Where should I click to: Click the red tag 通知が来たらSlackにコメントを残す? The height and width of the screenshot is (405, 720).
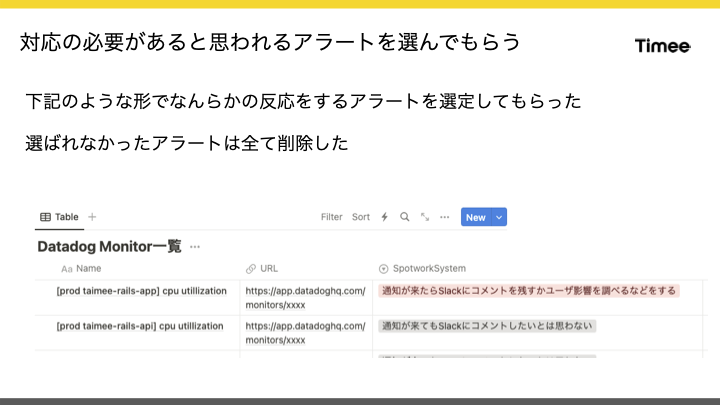[529, 291]
